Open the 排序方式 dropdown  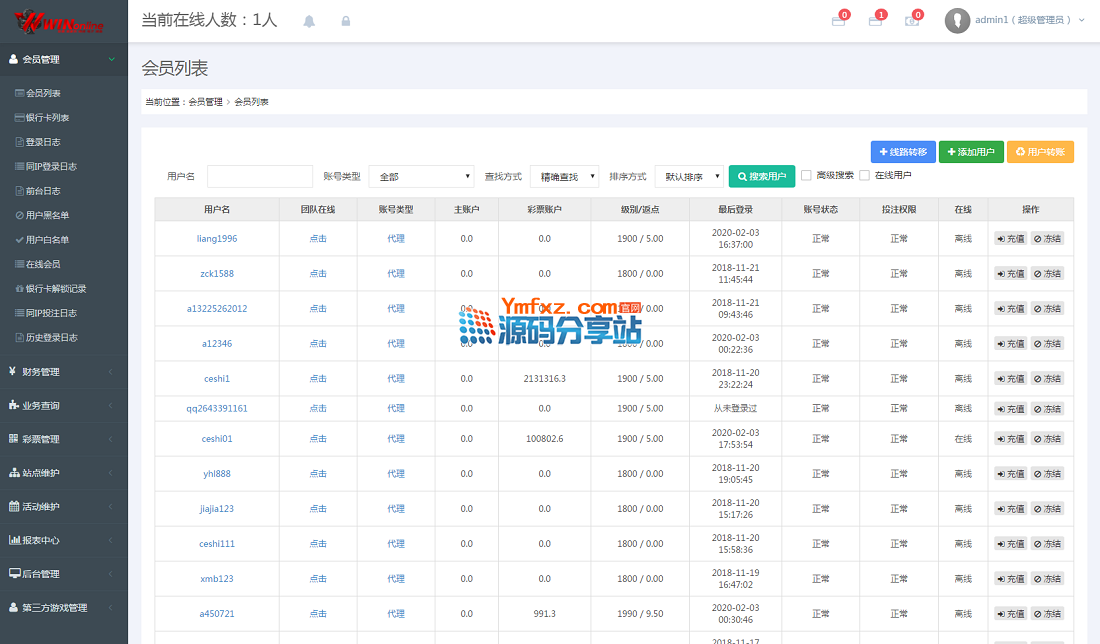(x=688, y=177)
